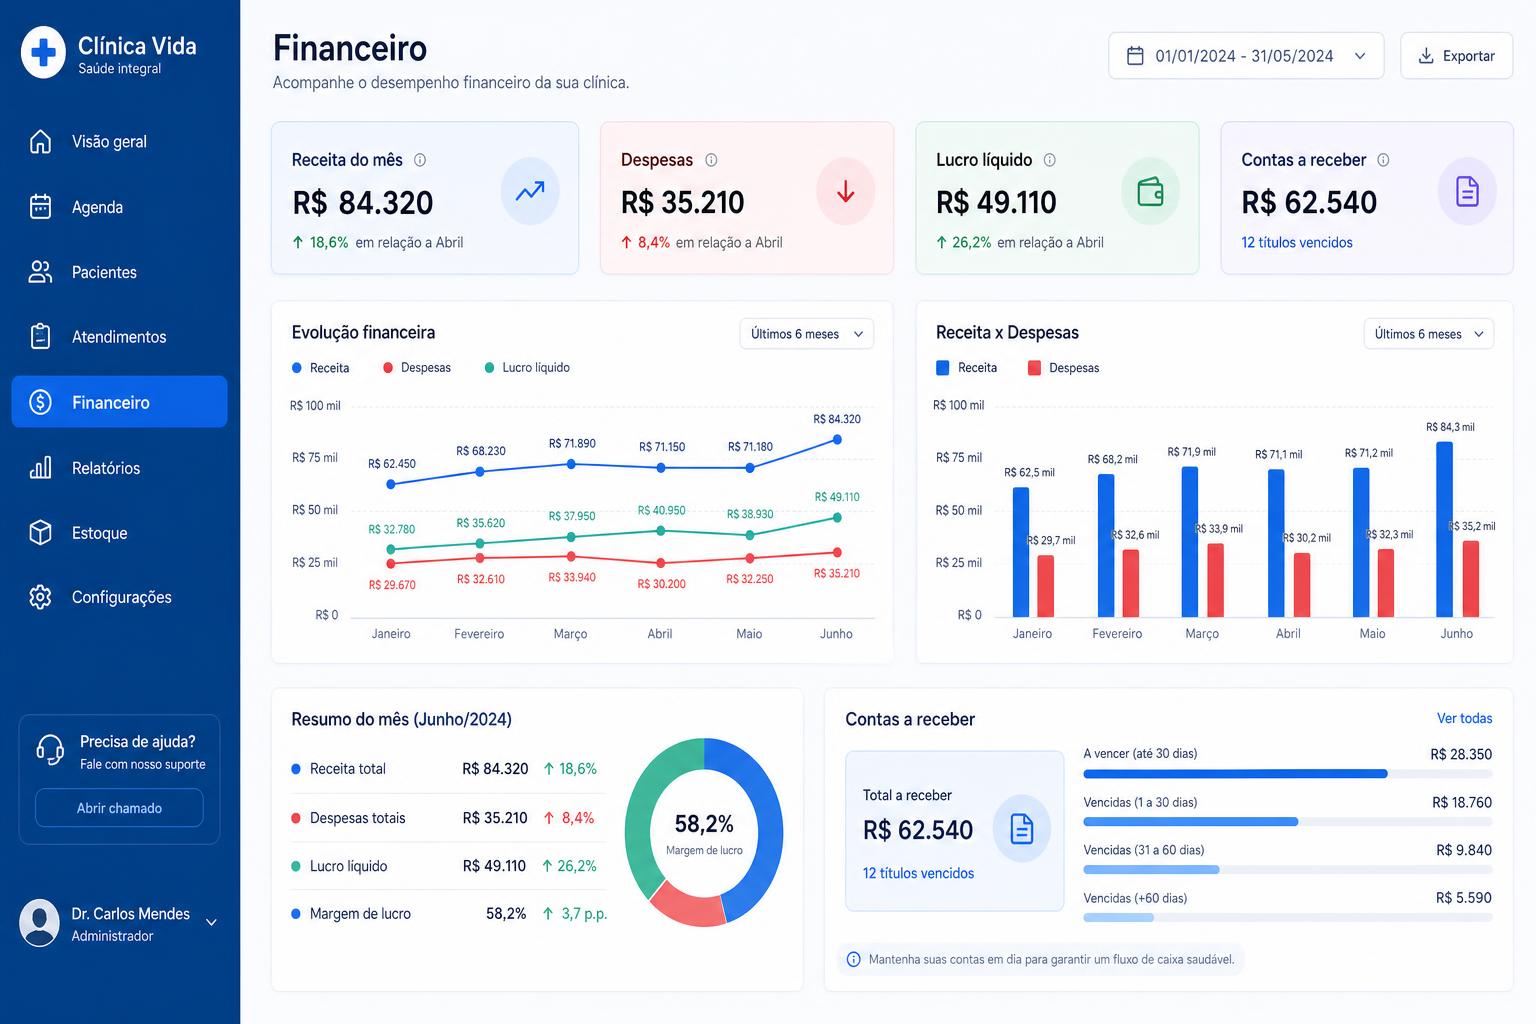Click document icon in Total a receber box

pos(1022,829)
